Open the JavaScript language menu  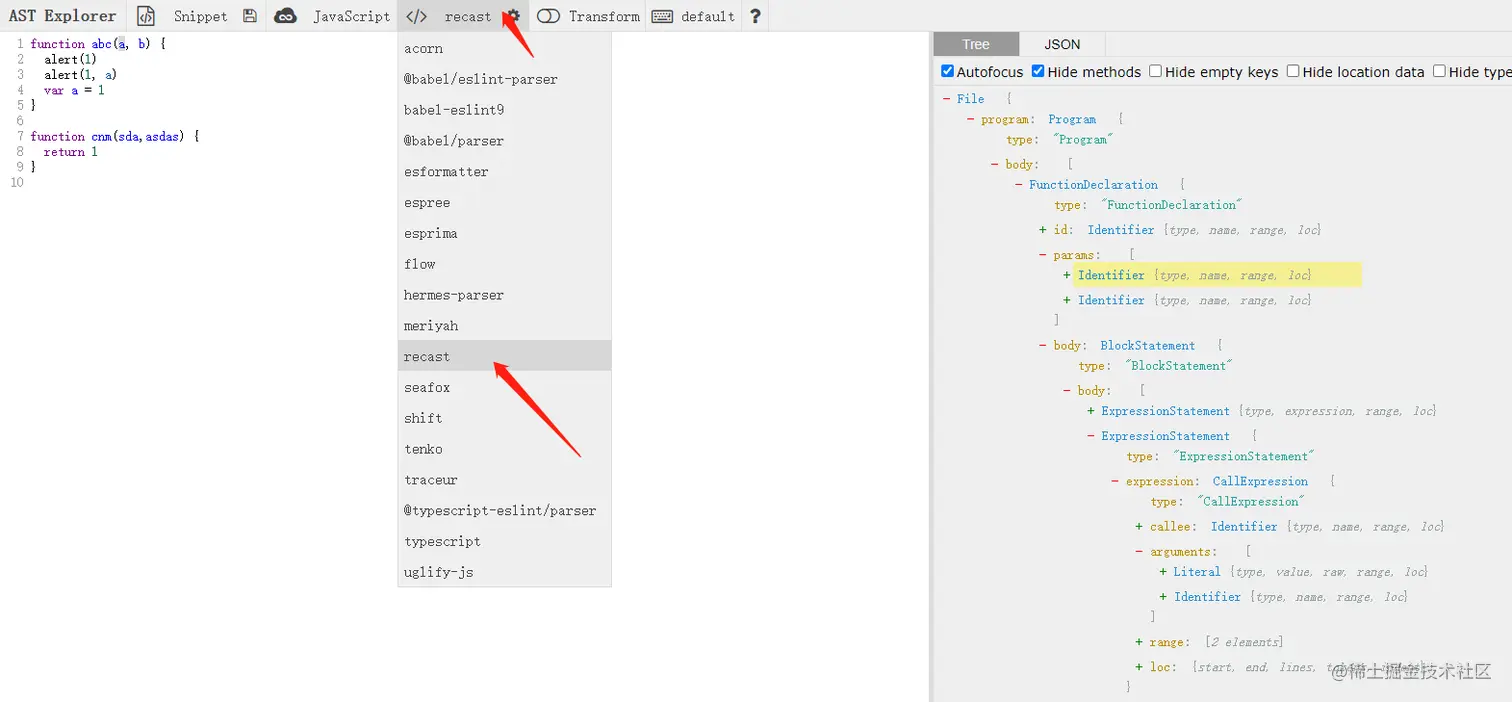point(351,16)
